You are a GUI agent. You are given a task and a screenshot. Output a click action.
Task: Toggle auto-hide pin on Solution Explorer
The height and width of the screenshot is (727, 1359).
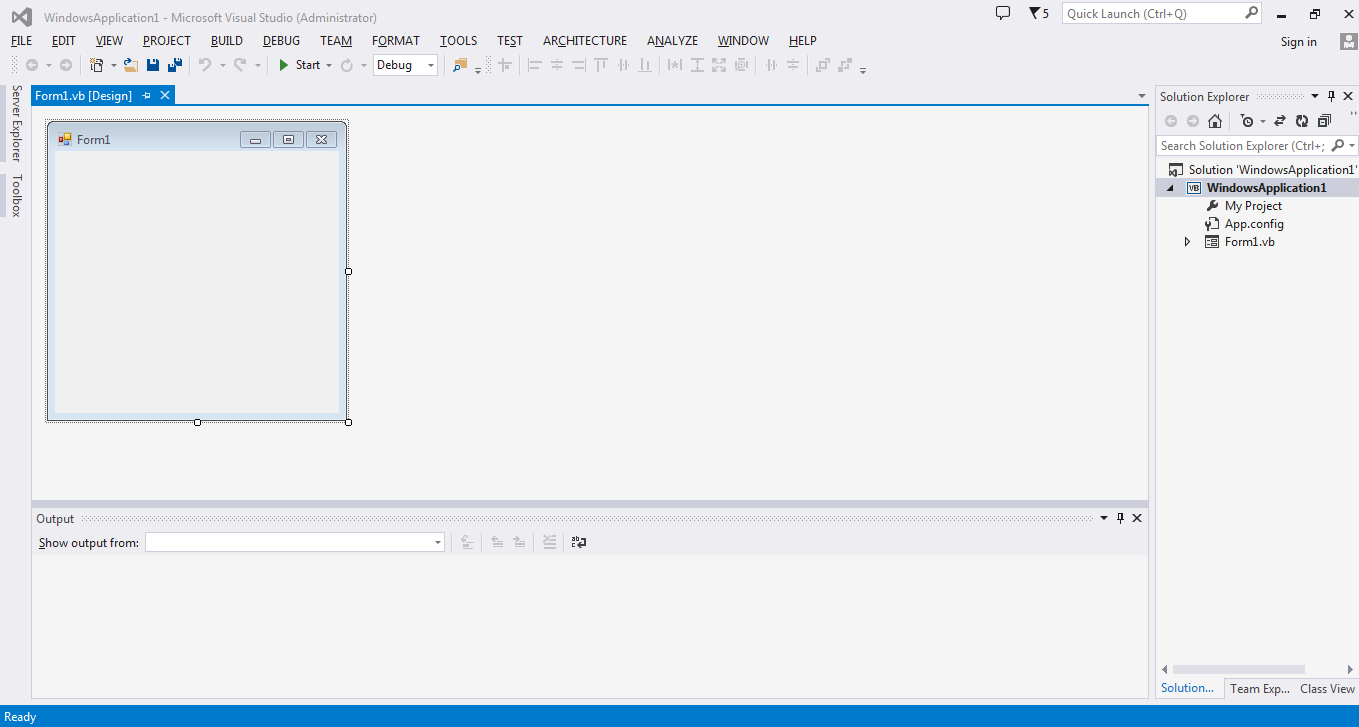pos(1331,96)
